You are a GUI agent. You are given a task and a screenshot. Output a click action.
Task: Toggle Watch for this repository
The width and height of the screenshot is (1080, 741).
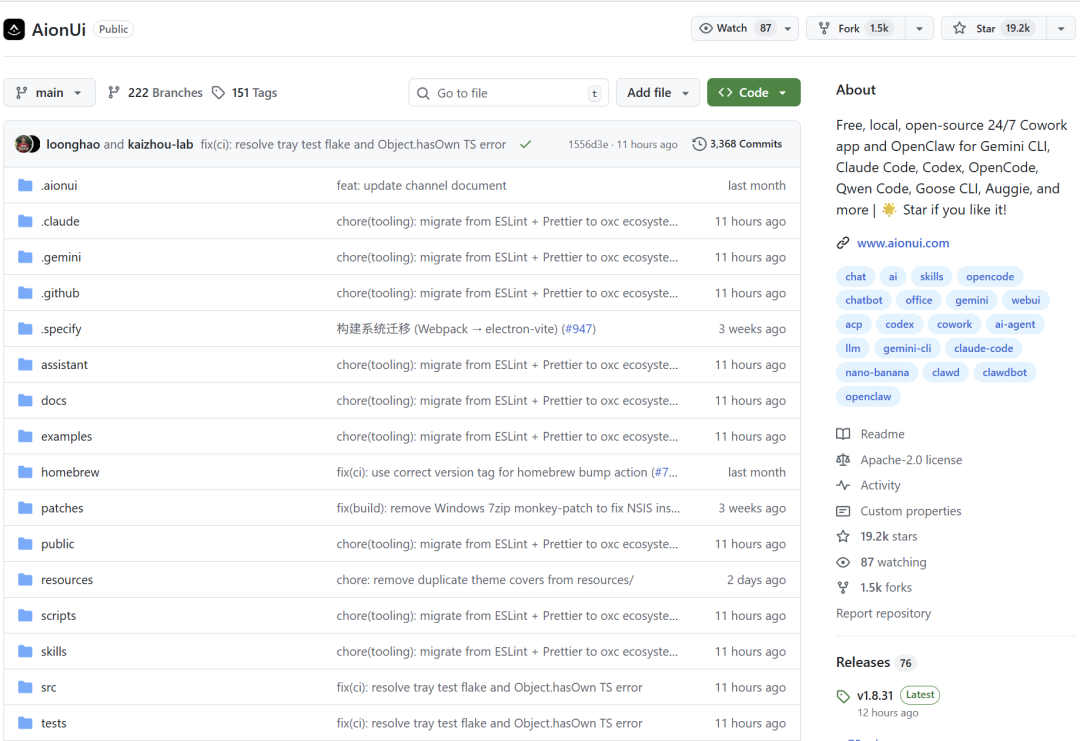tap(734, 28)
